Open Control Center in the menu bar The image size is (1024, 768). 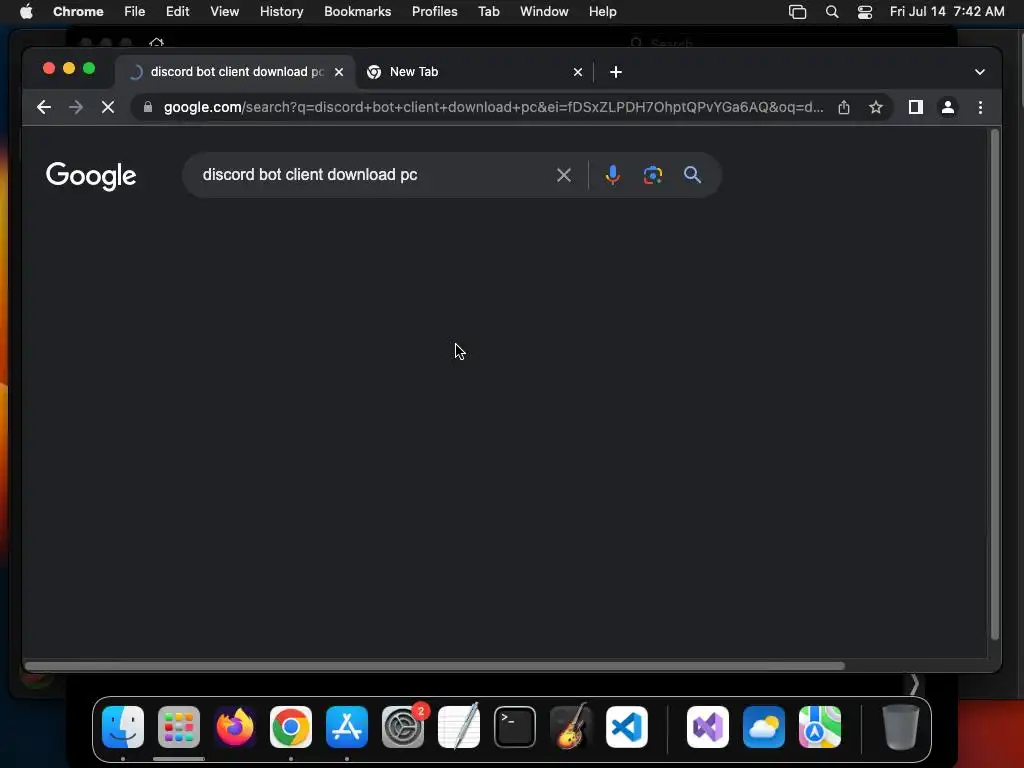[865, 12]
